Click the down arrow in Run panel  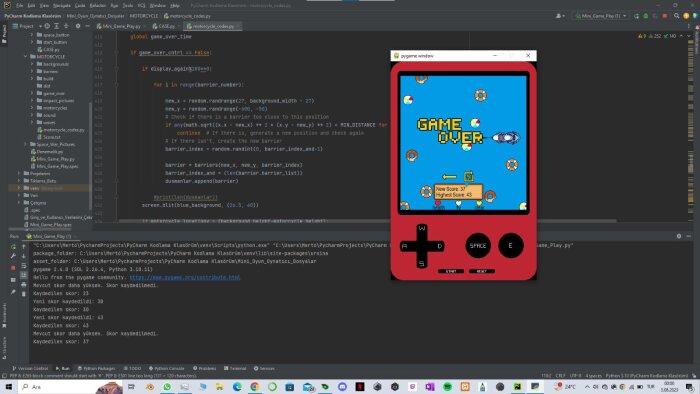click(24, 256)
